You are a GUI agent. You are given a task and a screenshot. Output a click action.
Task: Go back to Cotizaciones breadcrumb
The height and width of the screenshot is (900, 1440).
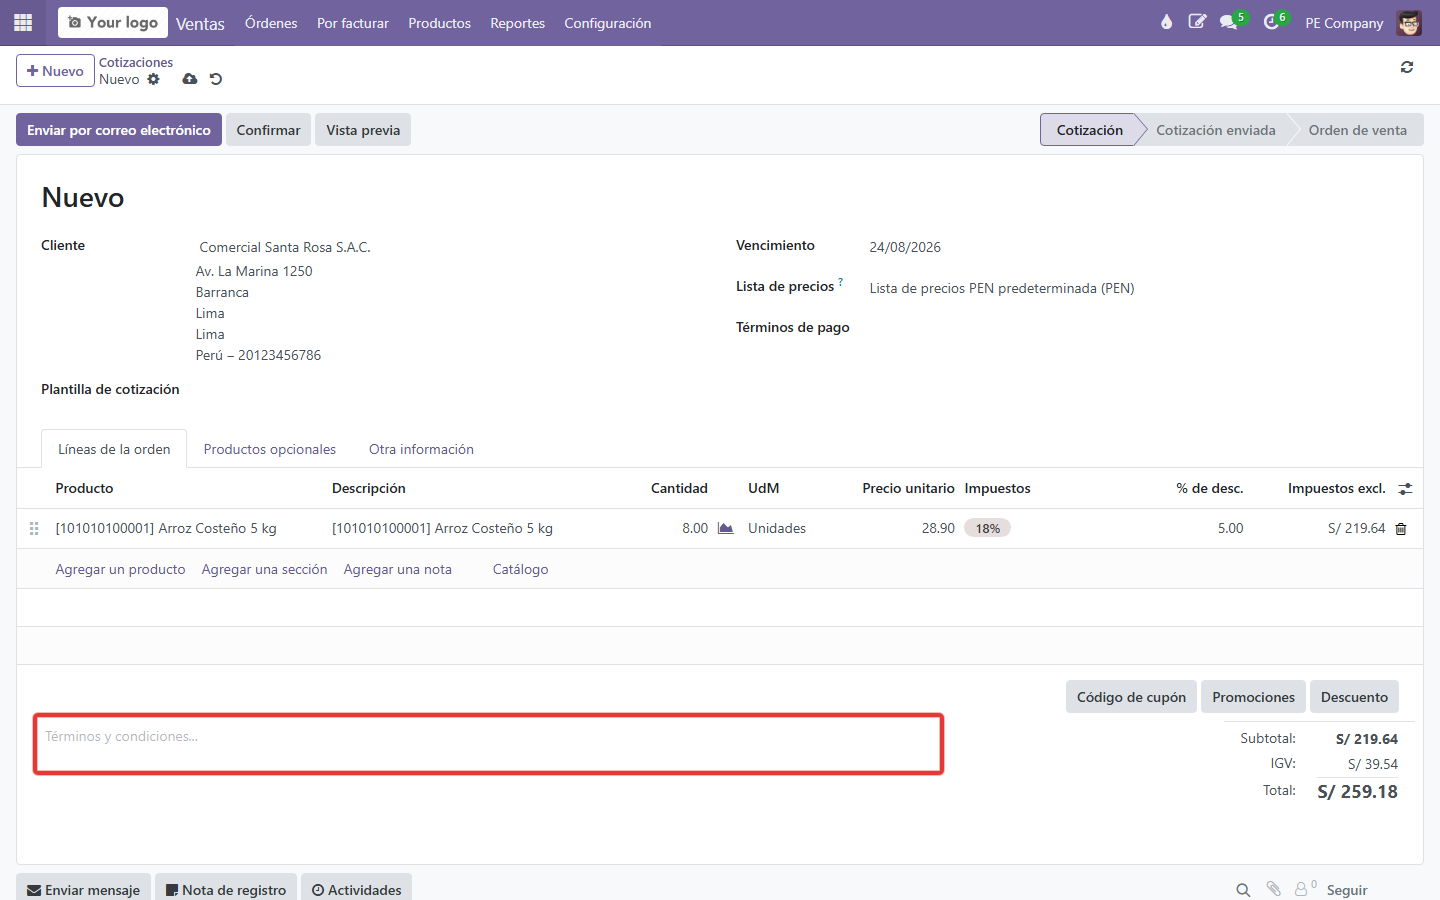click(136, 62)
